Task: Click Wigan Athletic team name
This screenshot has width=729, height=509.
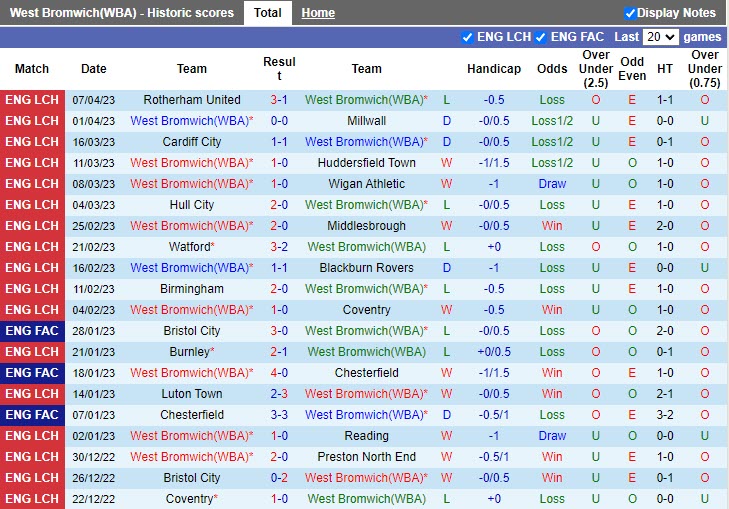Action: point(366,184)
